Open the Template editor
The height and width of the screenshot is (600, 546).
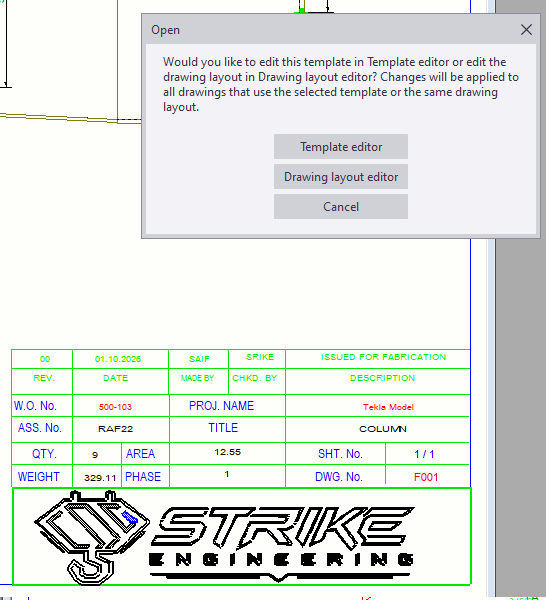click(341, 147)
